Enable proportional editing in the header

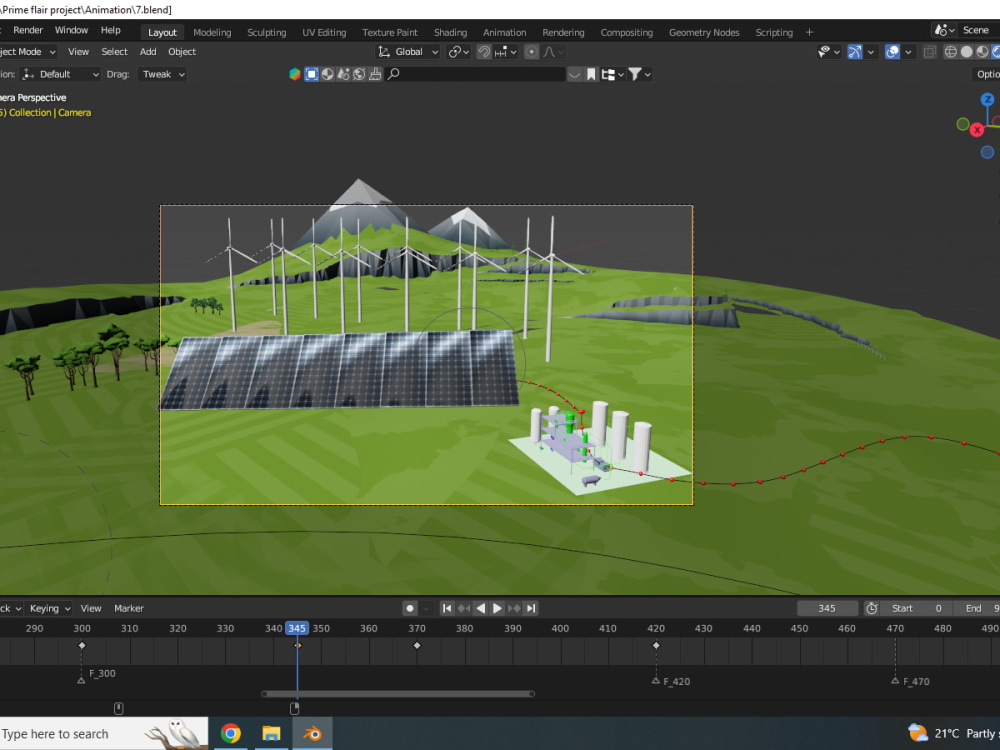(532, 52)
